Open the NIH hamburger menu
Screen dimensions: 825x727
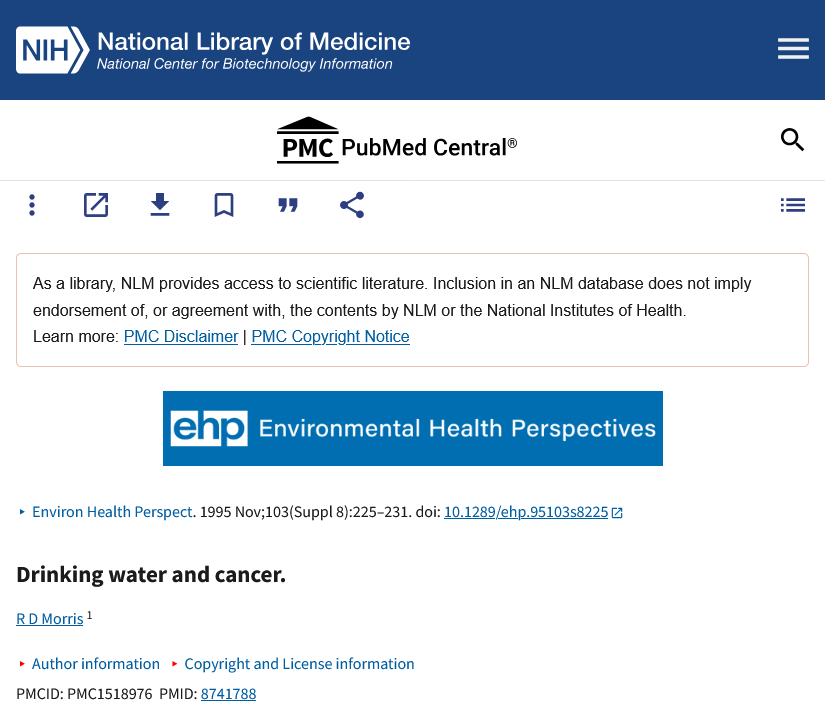(x=793, y=48)
